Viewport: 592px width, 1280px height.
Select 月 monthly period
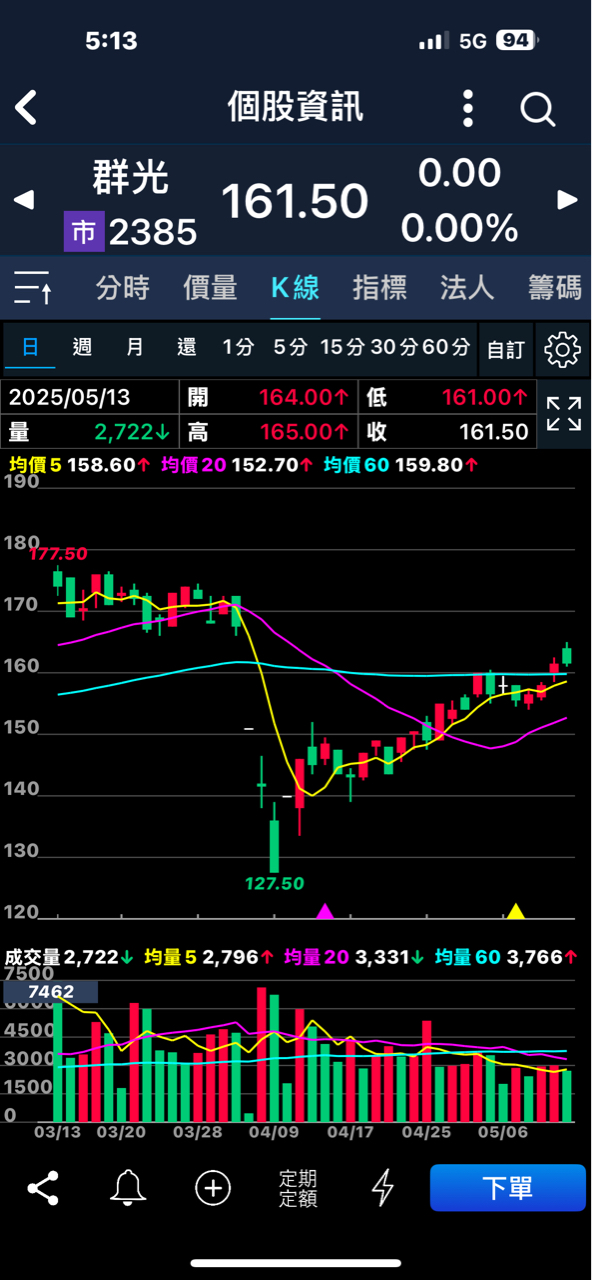click(135, 348)
